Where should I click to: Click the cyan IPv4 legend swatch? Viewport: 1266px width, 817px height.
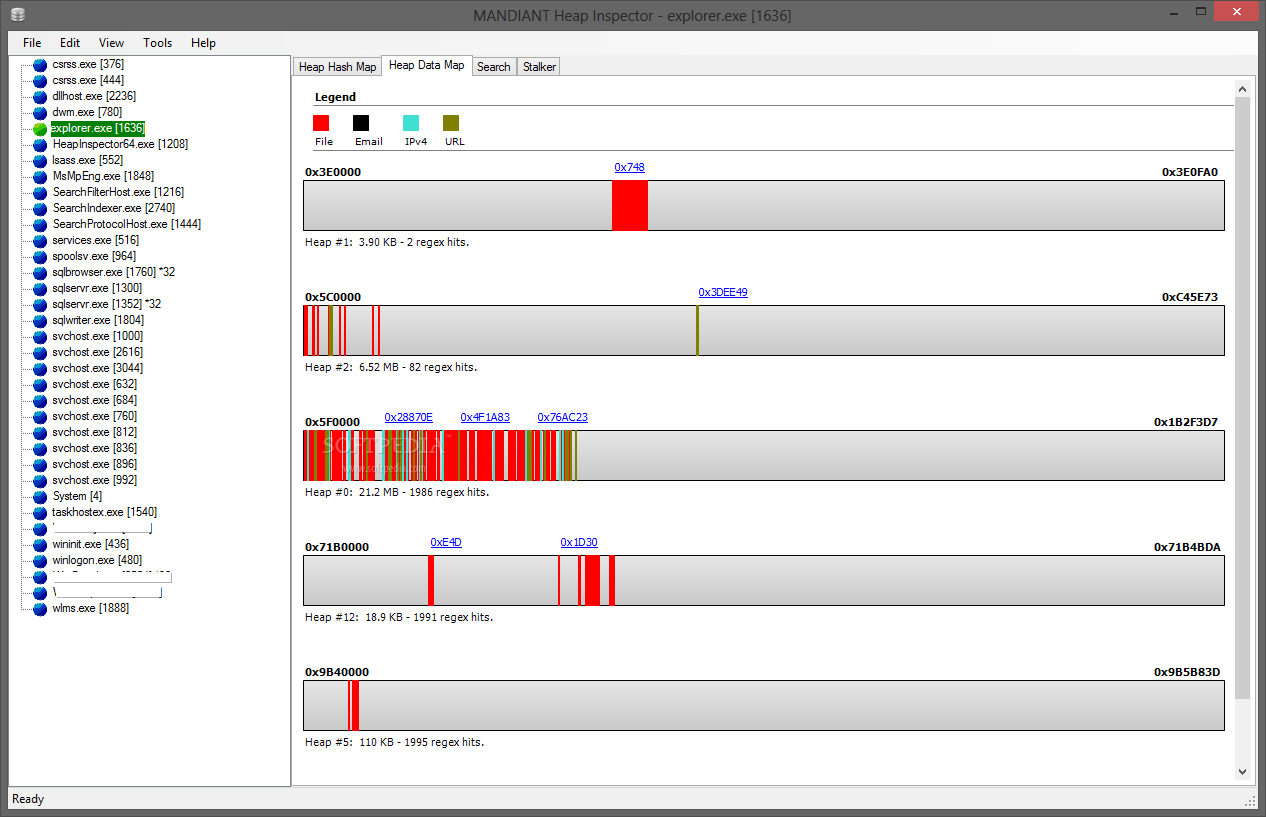point(411,123)
